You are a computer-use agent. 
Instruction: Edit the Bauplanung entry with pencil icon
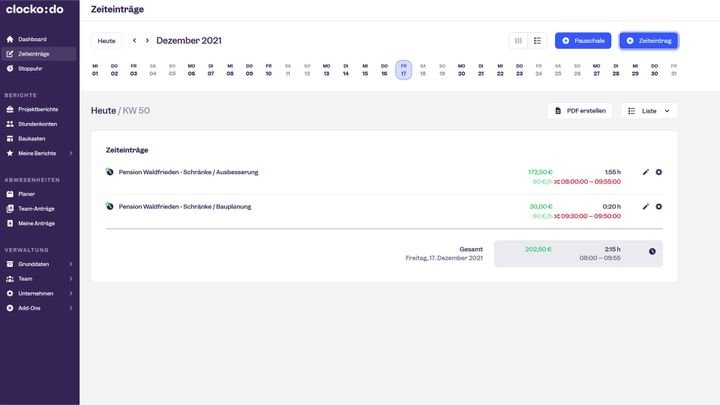point(646,207)
